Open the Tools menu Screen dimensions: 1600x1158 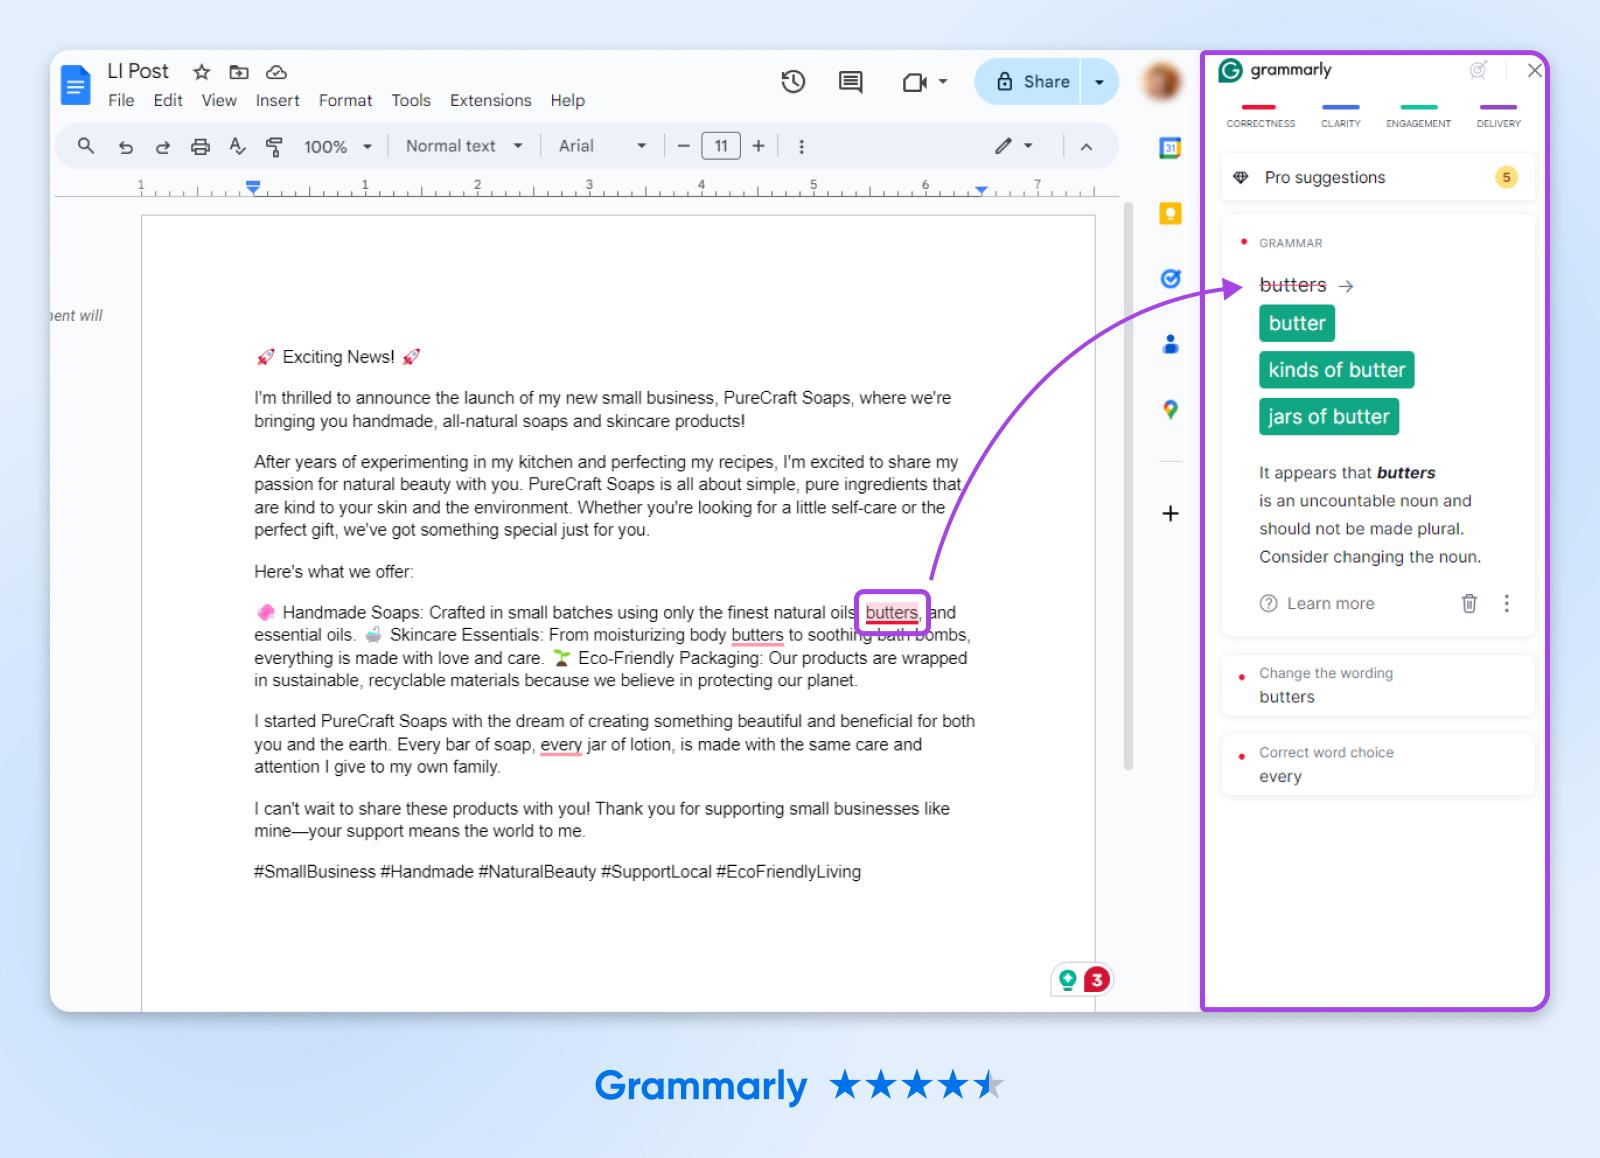411,100
